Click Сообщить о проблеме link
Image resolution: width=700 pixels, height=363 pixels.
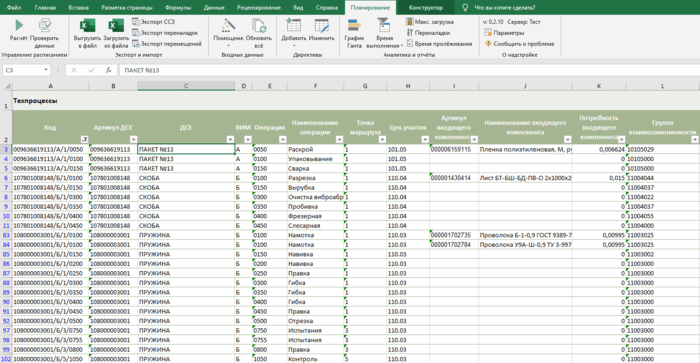click(519, 44)
